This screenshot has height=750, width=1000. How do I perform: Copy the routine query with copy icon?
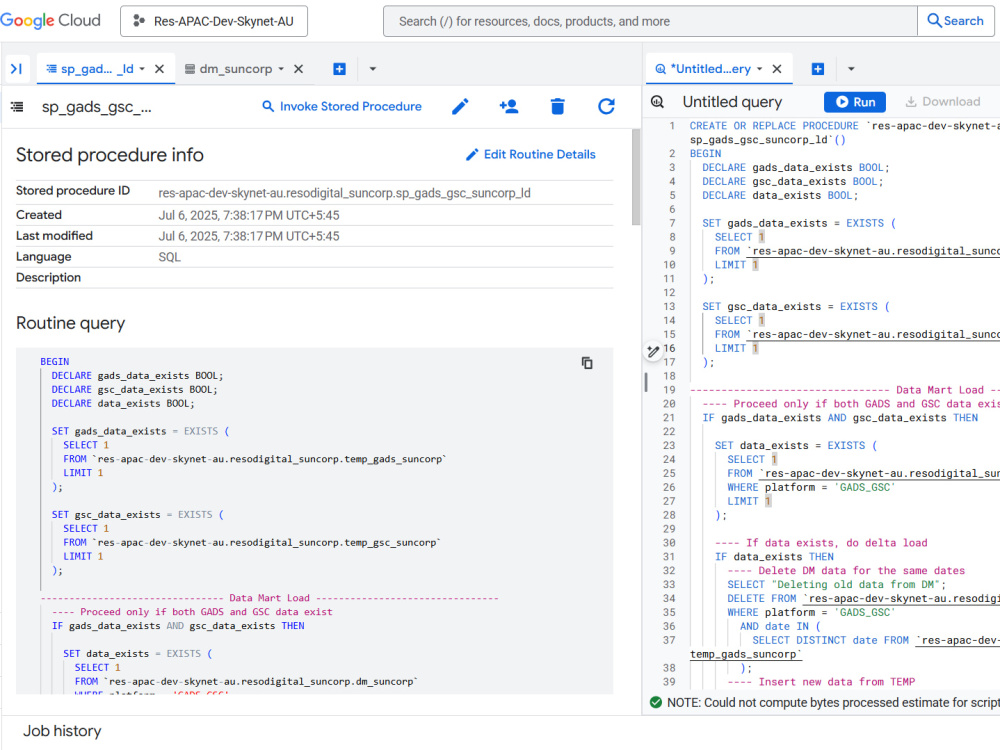point(587,363)
